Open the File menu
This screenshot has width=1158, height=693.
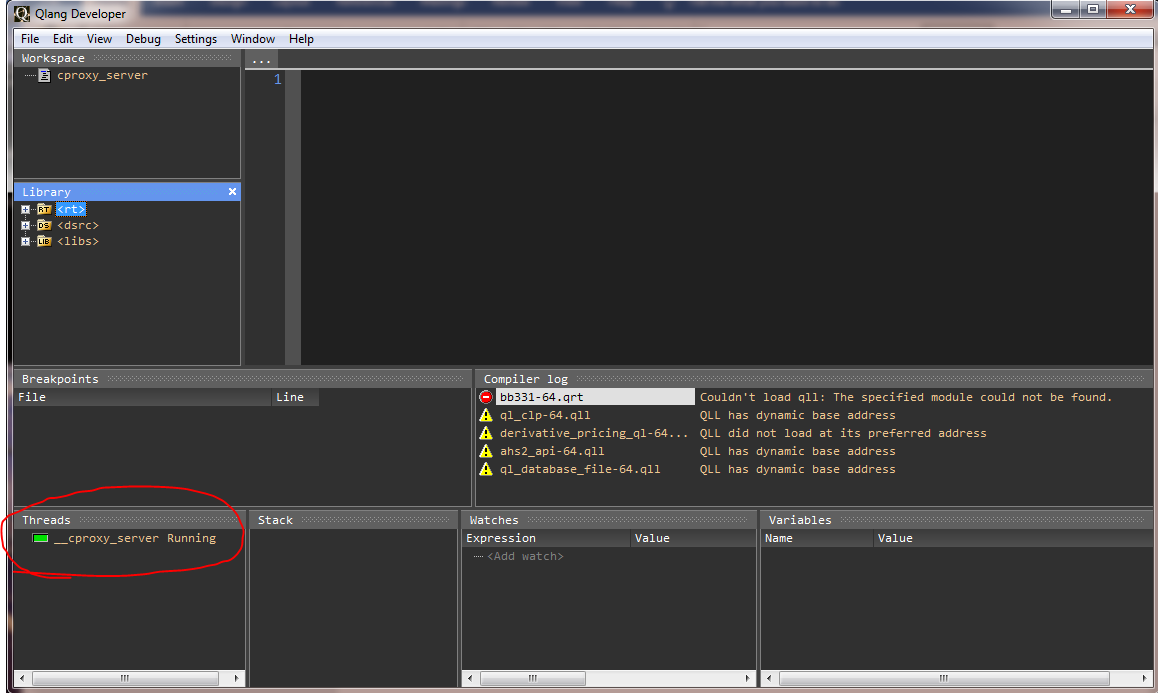coord(30,39)
